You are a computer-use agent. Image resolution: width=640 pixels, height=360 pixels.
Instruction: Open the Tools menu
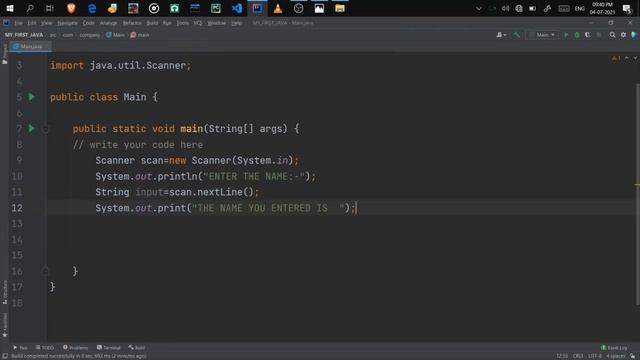(182, 23)
